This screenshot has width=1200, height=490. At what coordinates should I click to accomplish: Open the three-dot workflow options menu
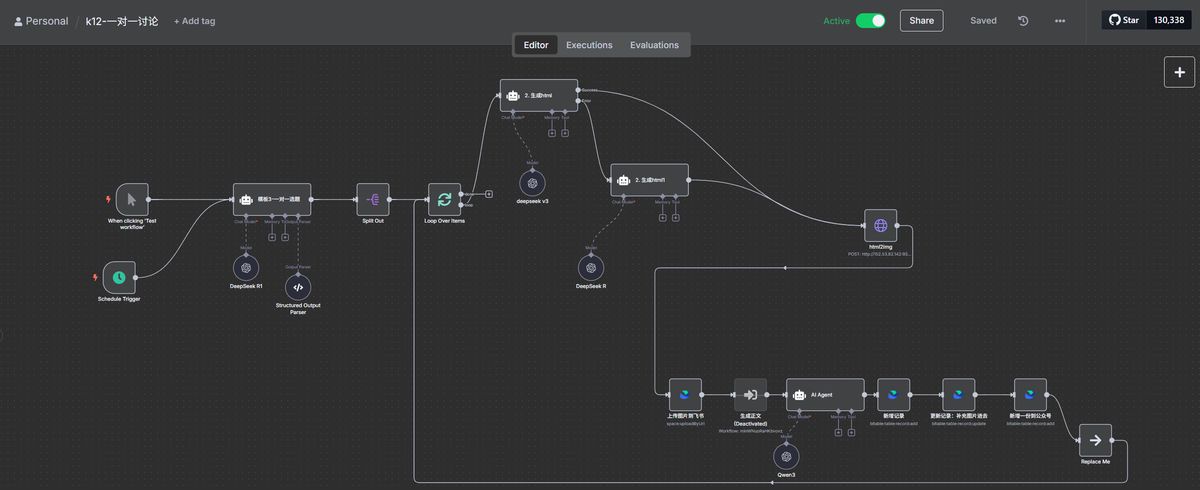tap(1060, 21)
